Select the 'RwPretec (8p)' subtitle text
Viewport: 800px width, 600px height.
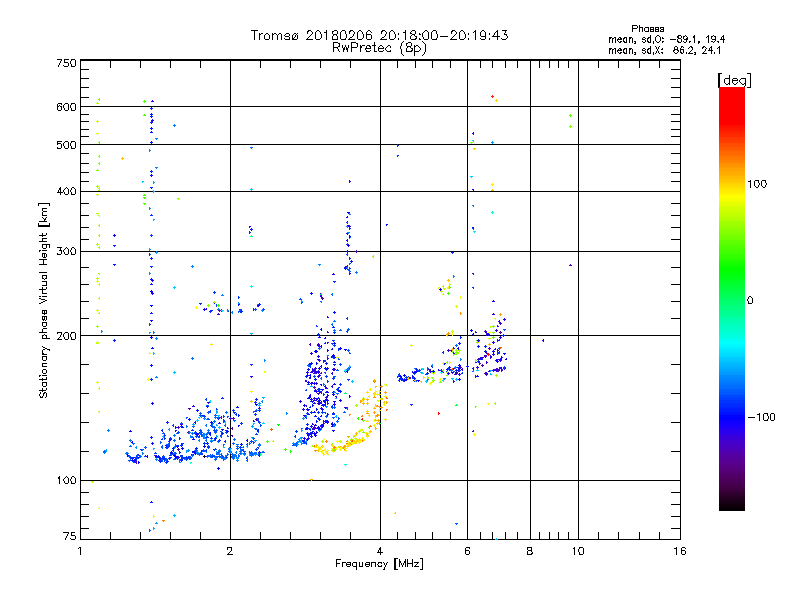[379, 48]
